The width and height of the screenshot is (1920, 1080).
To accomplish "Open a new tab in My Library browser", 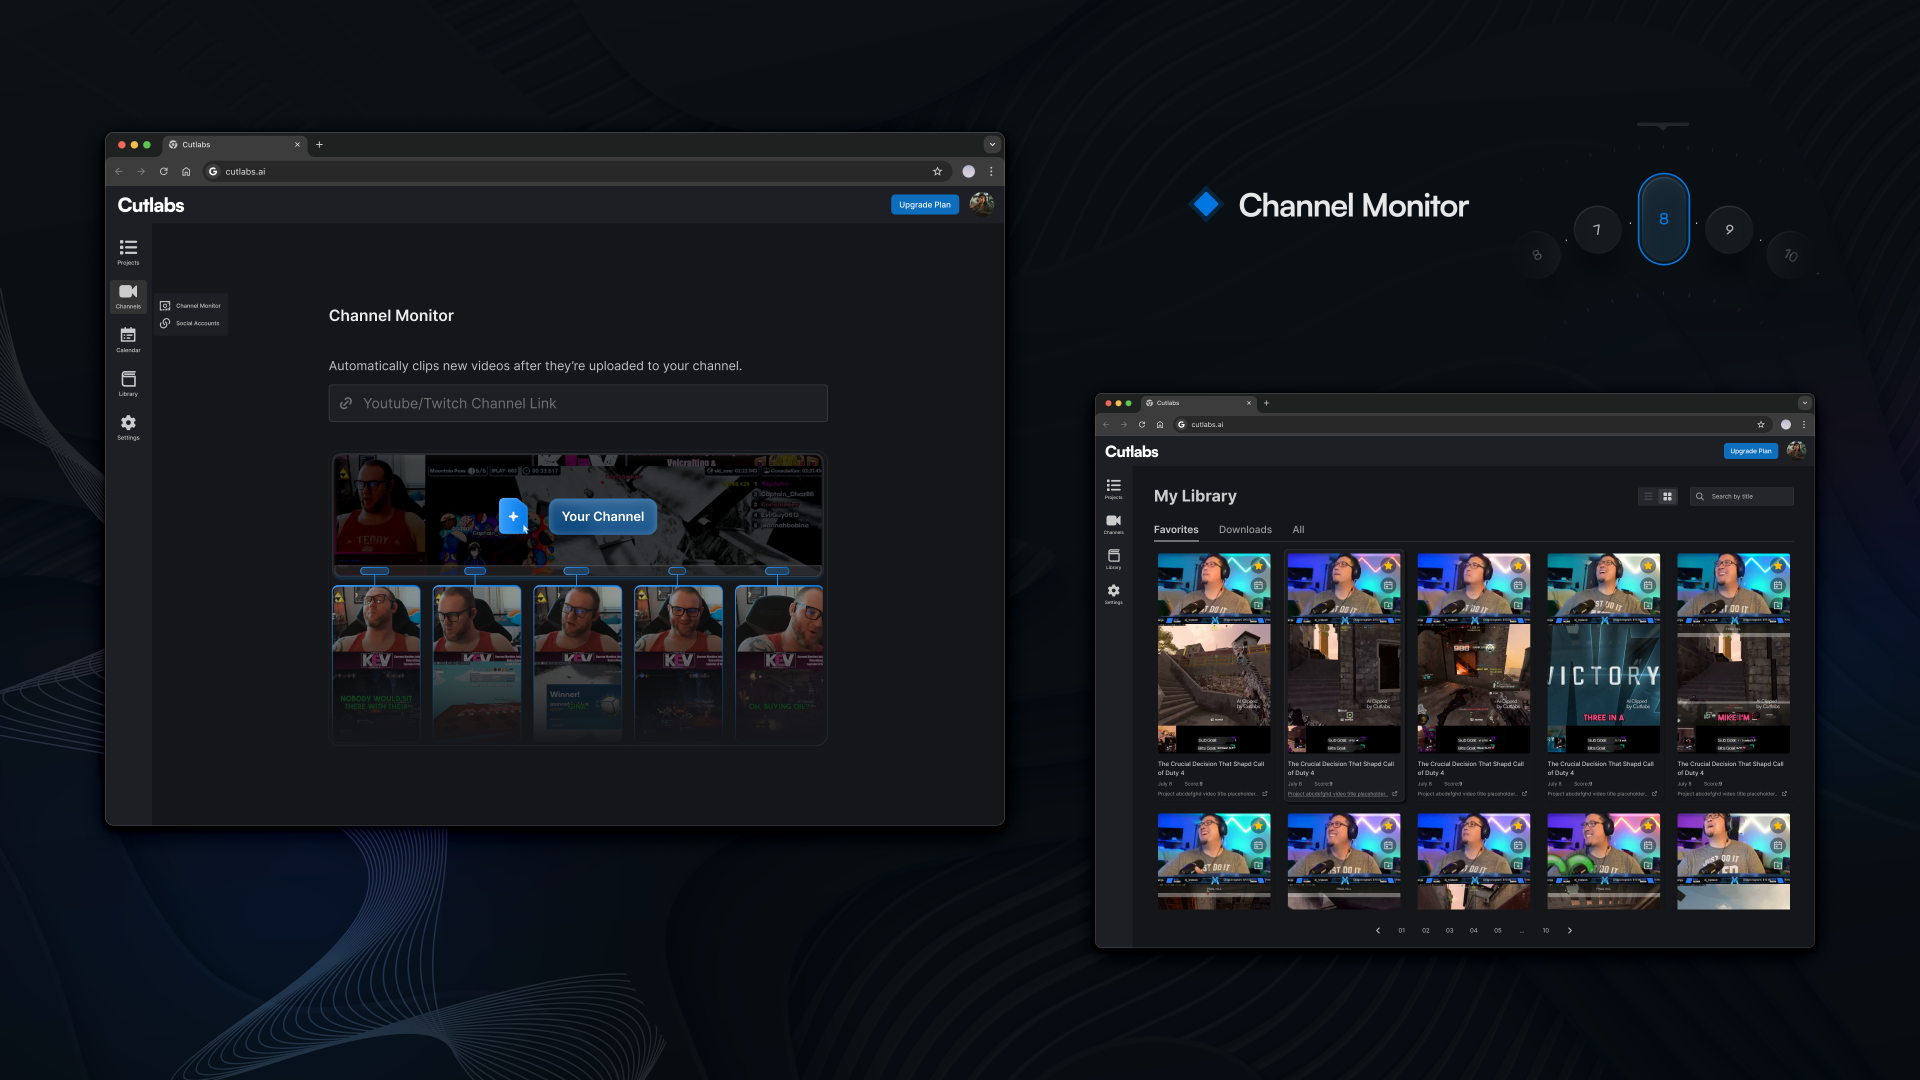I will [1266, 403].
